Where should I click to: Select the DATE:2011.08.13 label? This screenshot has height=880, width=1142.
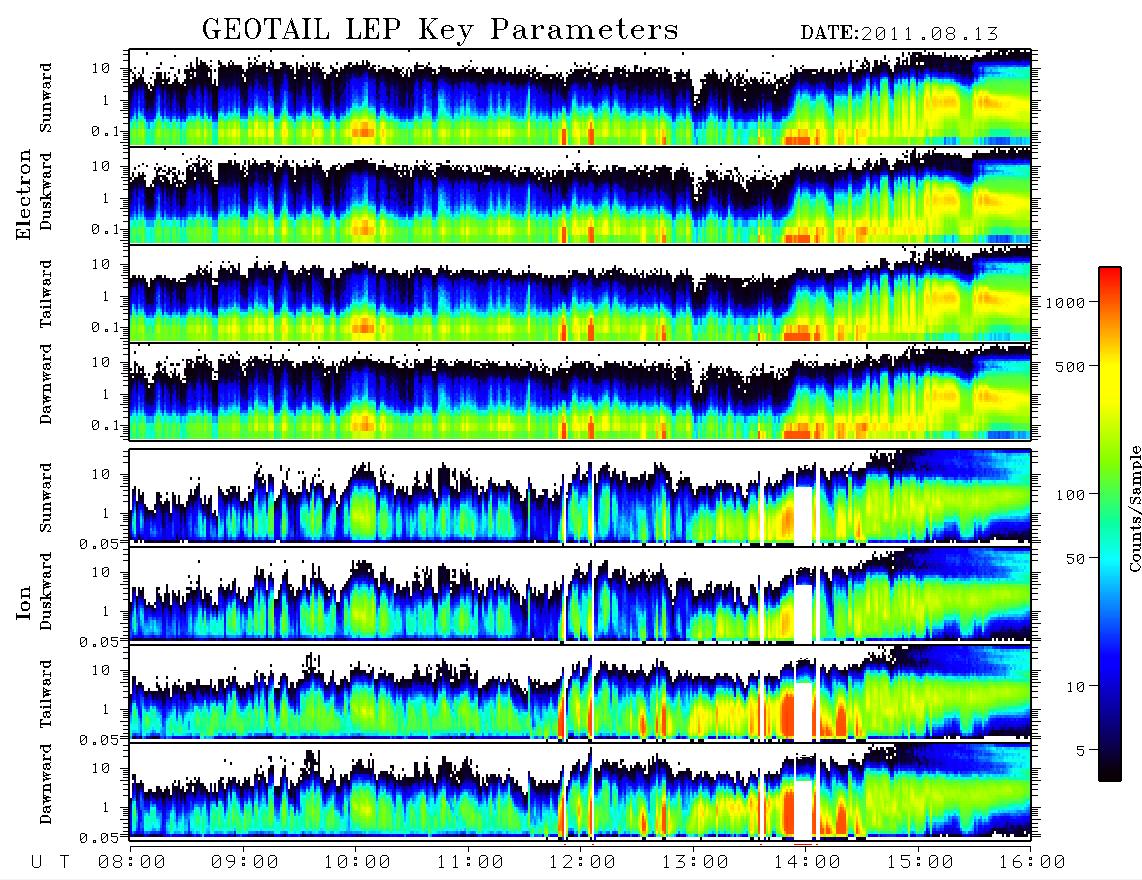(x=899, y=34)
